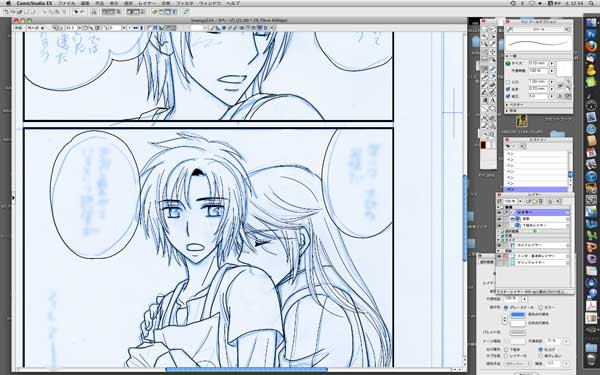Open the フィルタ menu
Viewport: 600px width, 375px height.
click(x=184, y=3)
